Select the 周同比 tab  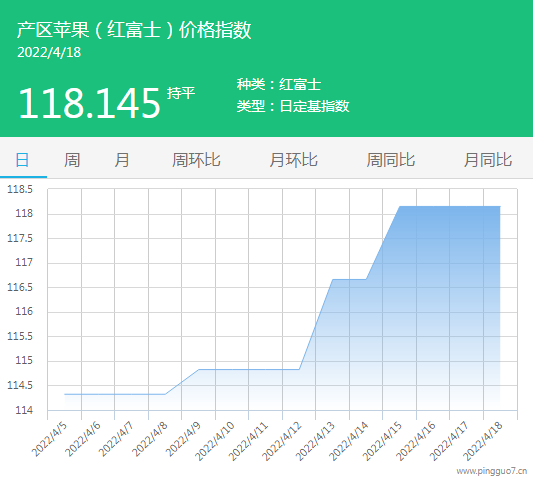(391, 160)
